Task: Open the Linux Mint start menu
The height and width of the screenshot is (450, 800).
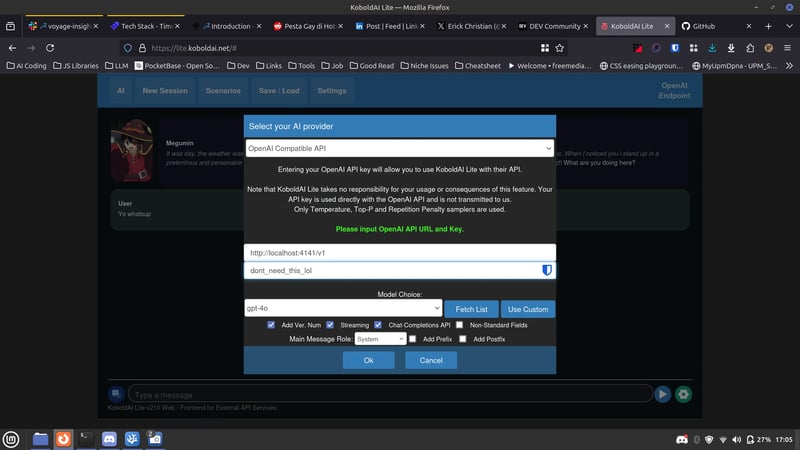Action: [x=11, y=439]
